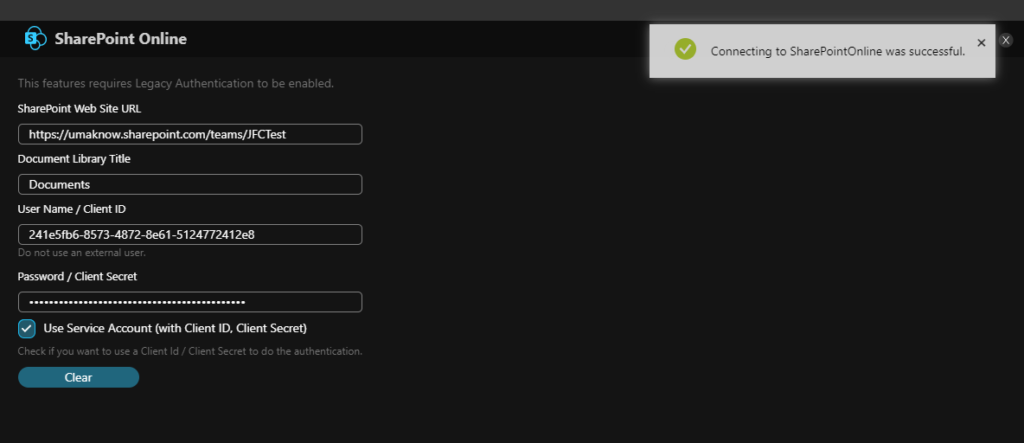Select the User Name / Client ID field

point(190,235)
